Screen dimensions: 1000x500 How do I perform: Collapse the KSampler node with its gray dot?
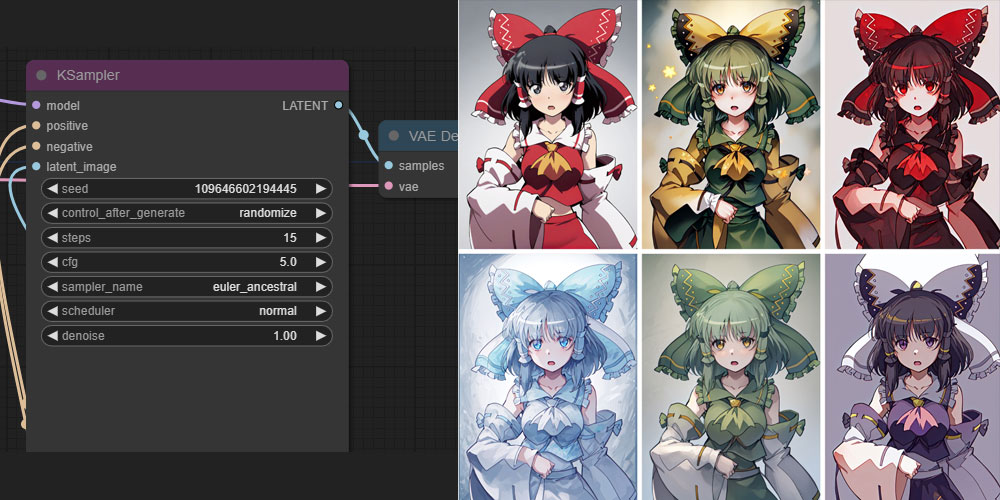point(41,75)
